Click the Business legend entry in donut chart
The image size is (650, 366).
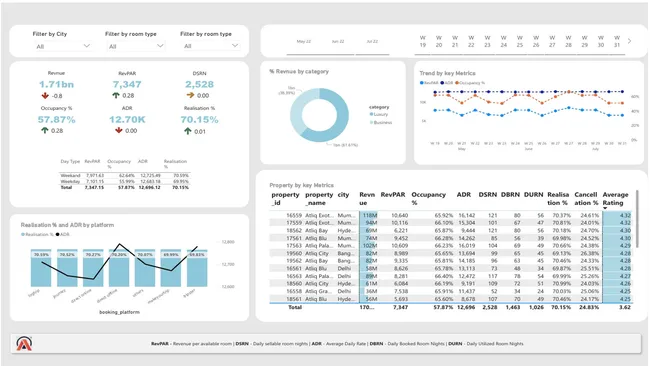381,122
